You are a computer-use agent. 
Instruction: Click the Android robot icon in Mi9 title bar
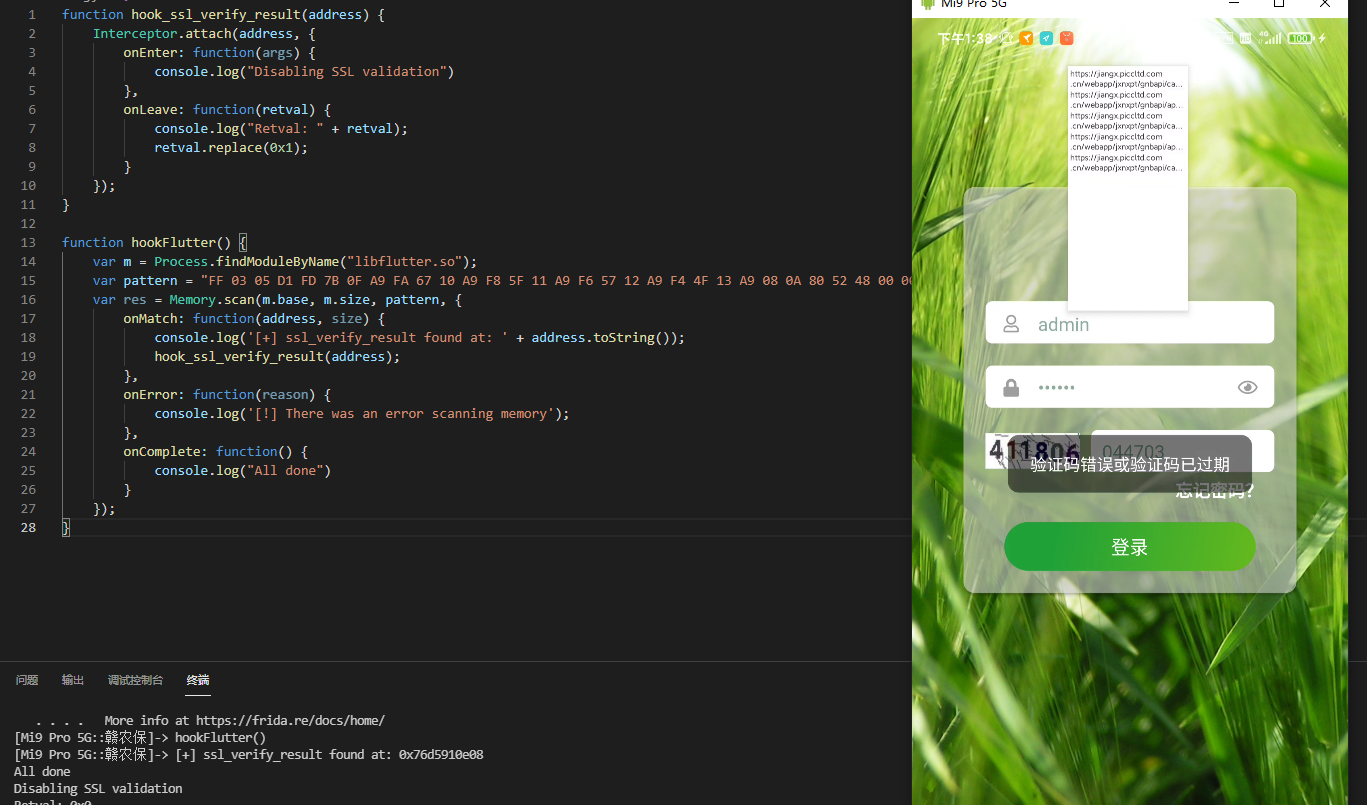(x=927, y=4)
